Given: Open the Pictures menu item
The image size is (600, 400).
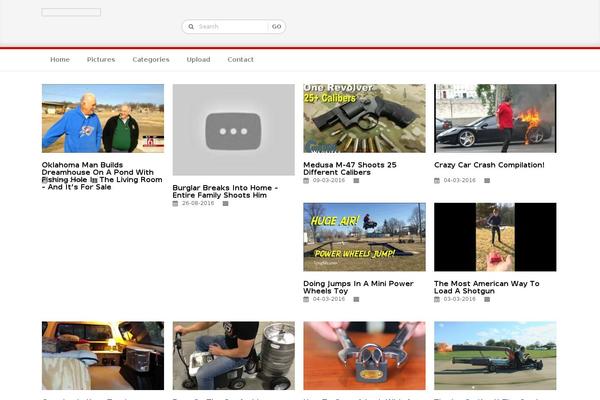Looking at the screenshot, I should 101,60.
